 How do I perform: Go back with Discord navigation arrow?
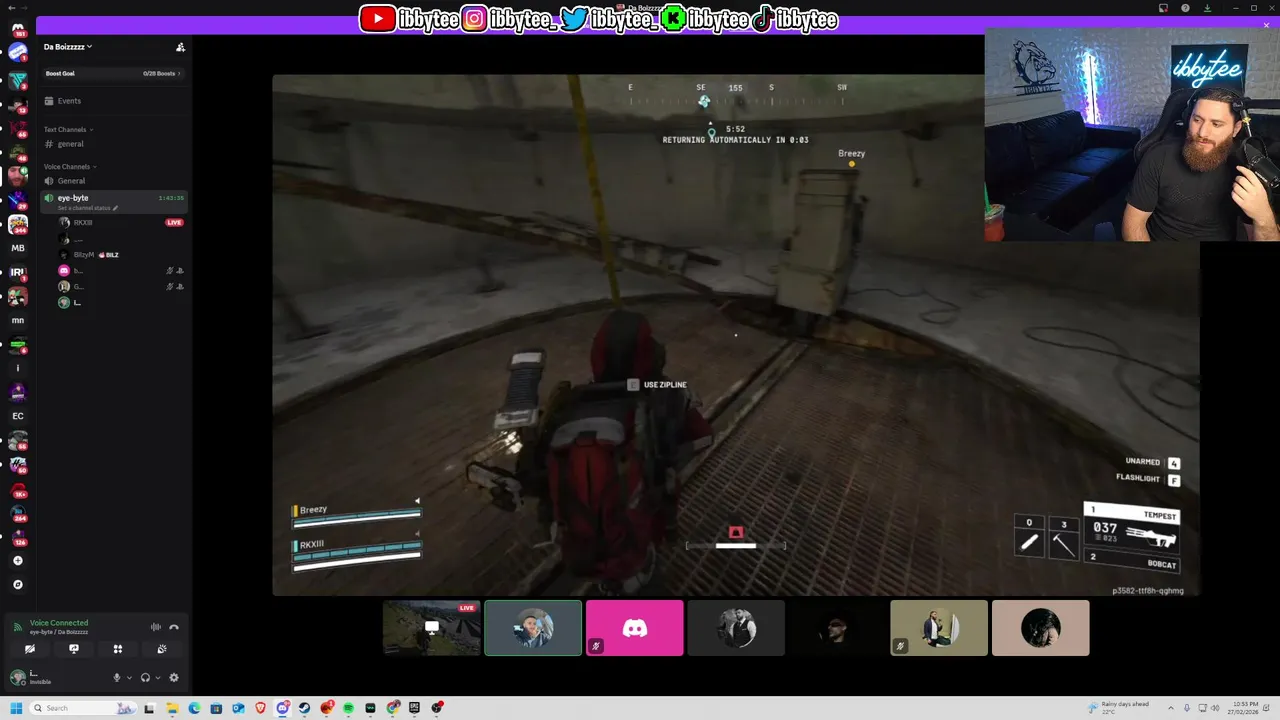(12, 8)
